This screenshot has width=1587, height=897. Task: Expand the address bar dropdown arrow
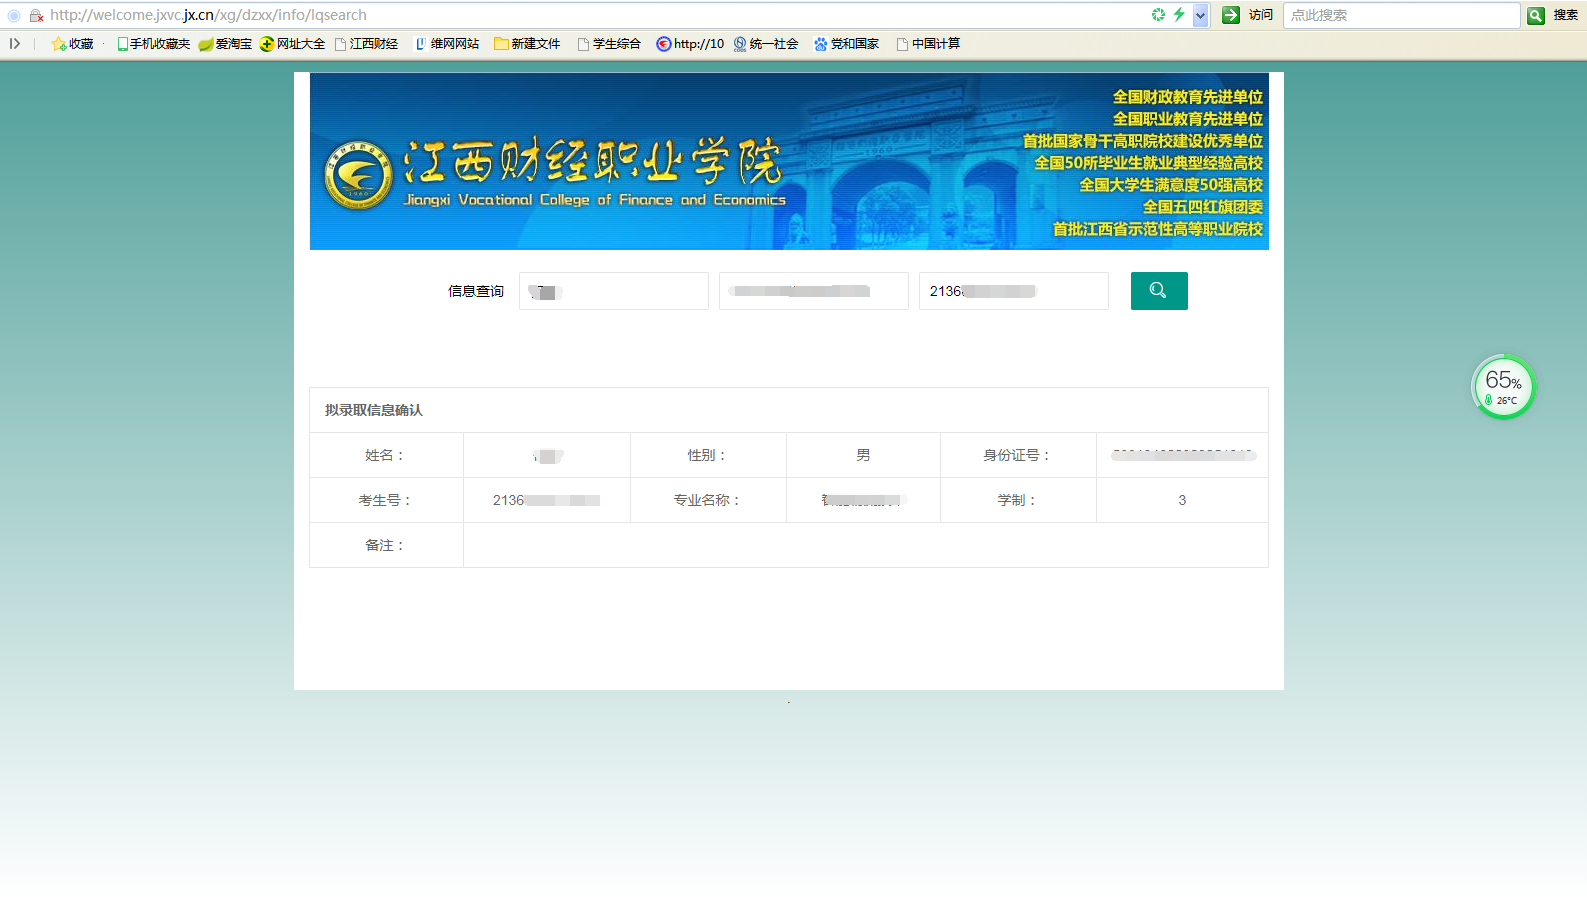click(x=1201, y=15)
